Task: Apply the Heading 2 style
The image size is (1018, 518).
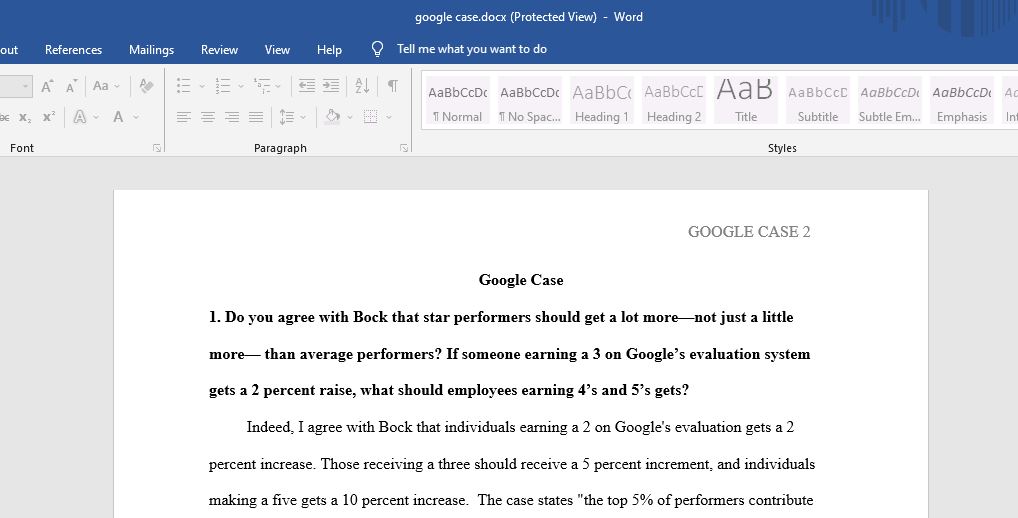Action: pos(674,100)
